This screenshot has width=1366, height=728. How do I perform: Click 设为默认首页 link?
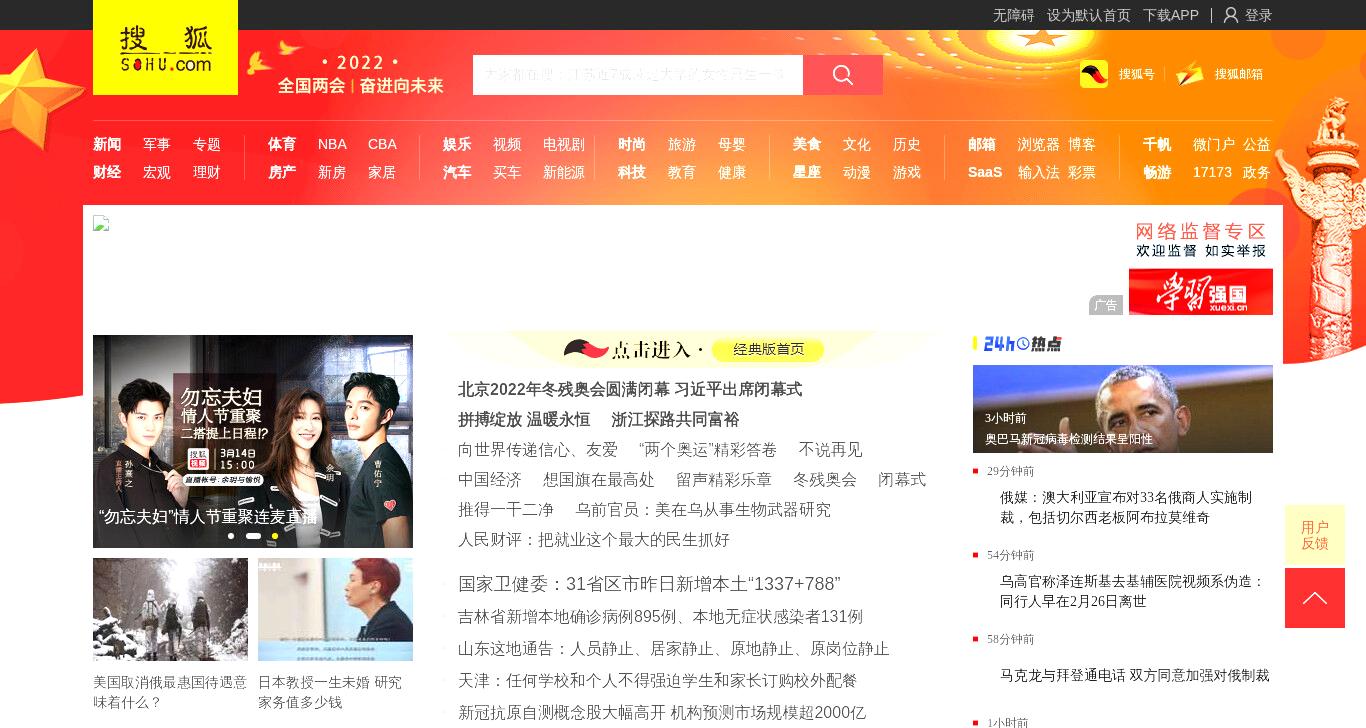(x=1089, y=15)
